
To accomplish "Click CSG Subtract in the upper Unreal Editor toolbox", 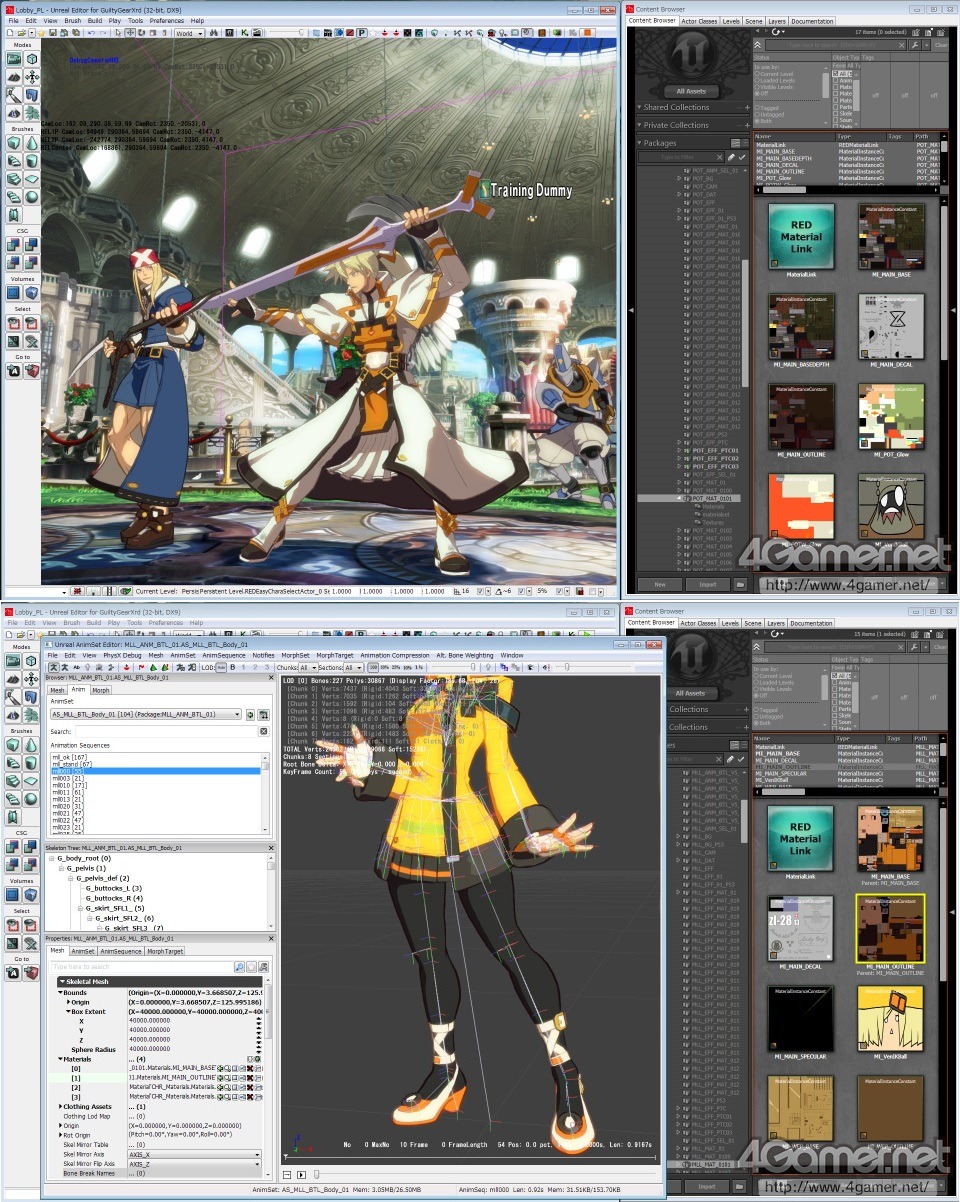I will tap(32, 244).
